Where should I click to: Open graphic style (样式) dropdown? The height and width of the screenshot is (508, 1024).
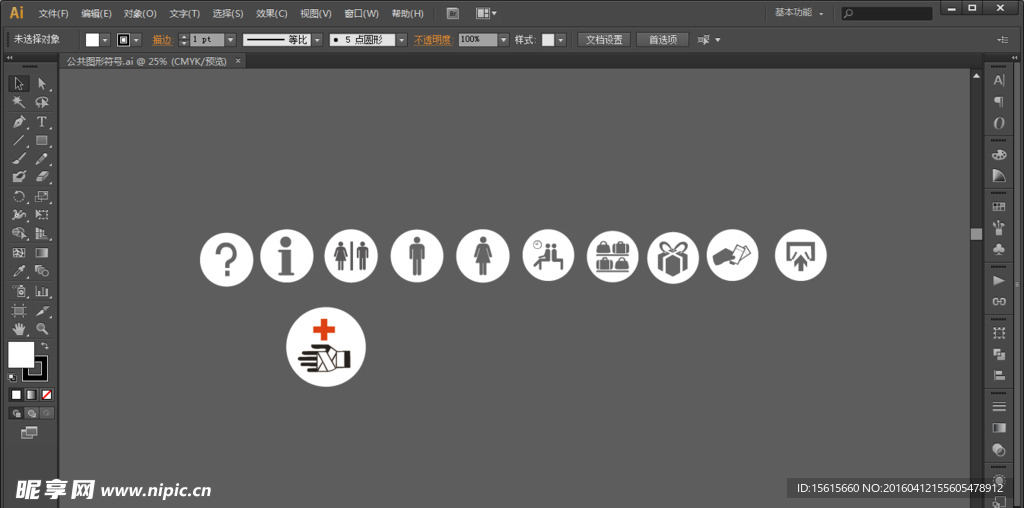tap(561, 40)
